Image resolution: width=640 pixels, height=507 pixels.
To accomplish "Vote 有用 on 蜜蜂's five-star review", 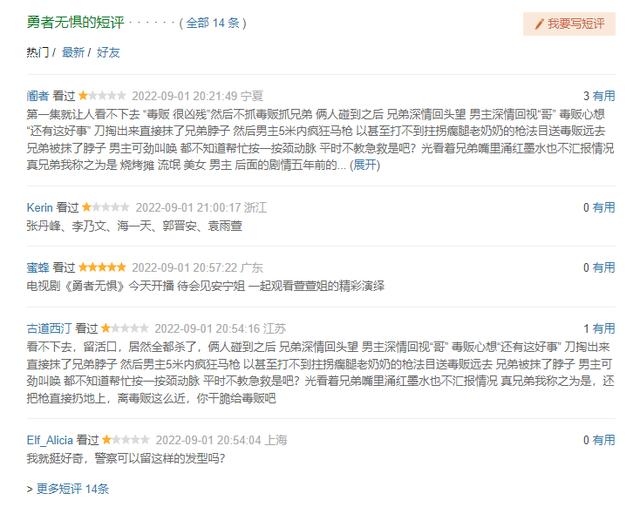I will click(x=604, y=268).
